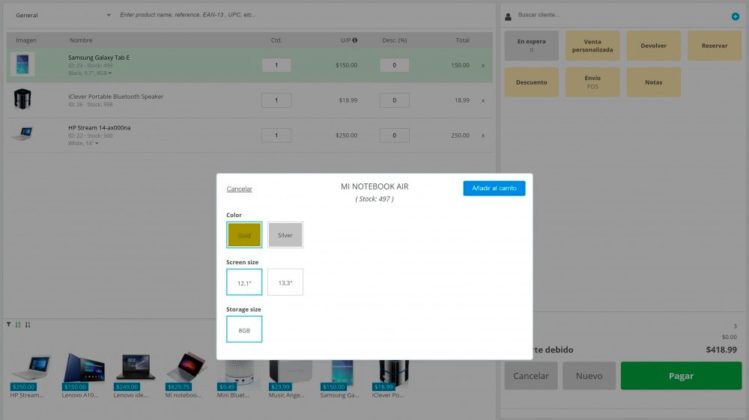Click the Cancelar link in dialog
This screenshot has height=420, width=749.
(239, 189)
